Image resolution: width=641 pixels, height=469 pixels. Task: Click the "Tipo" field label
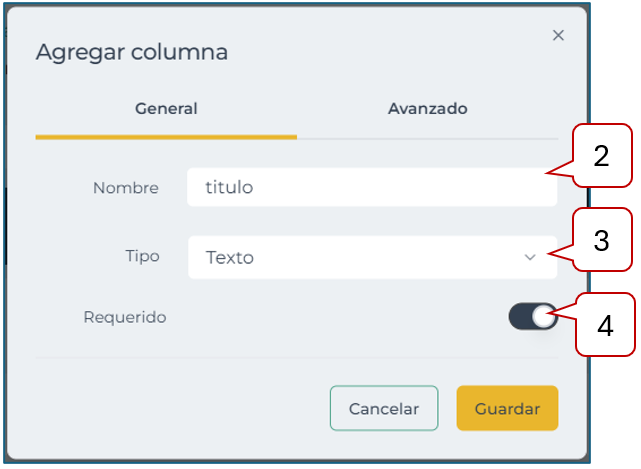pyautogui.click(x=141, y=257)
